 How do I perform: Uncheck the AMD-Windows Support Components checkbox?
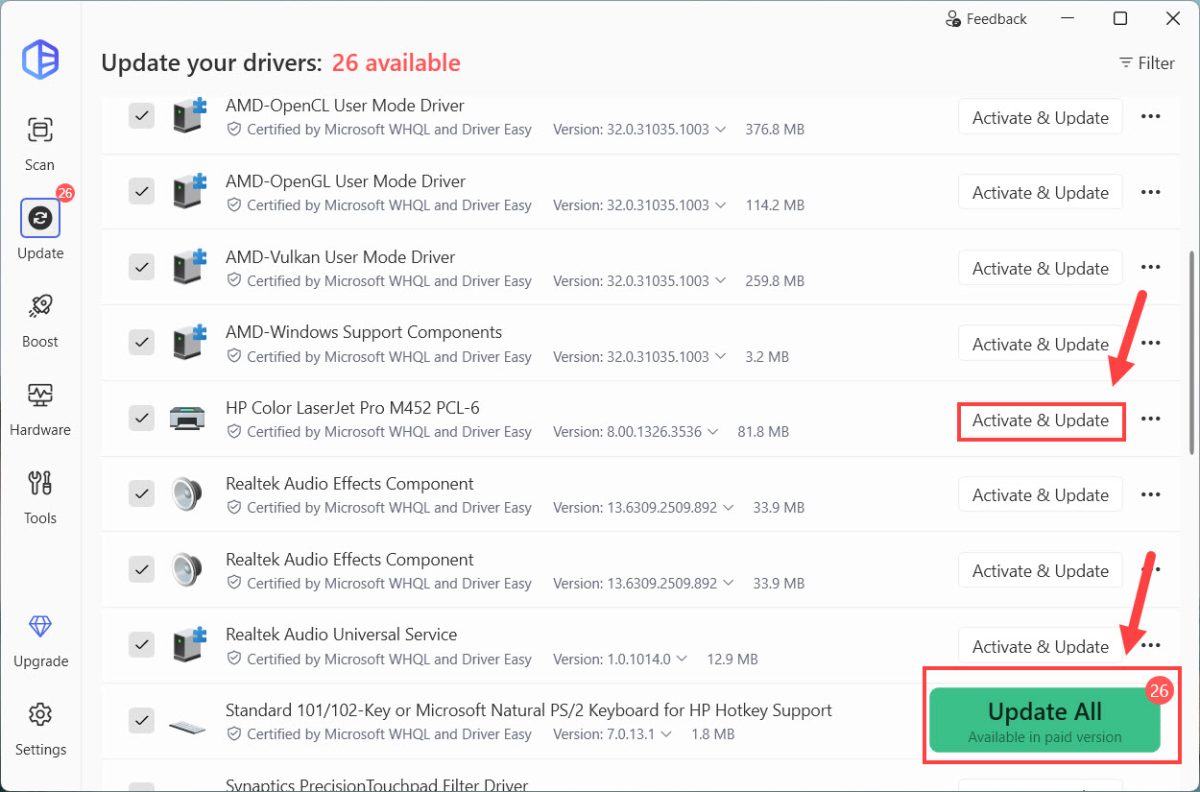141,343
